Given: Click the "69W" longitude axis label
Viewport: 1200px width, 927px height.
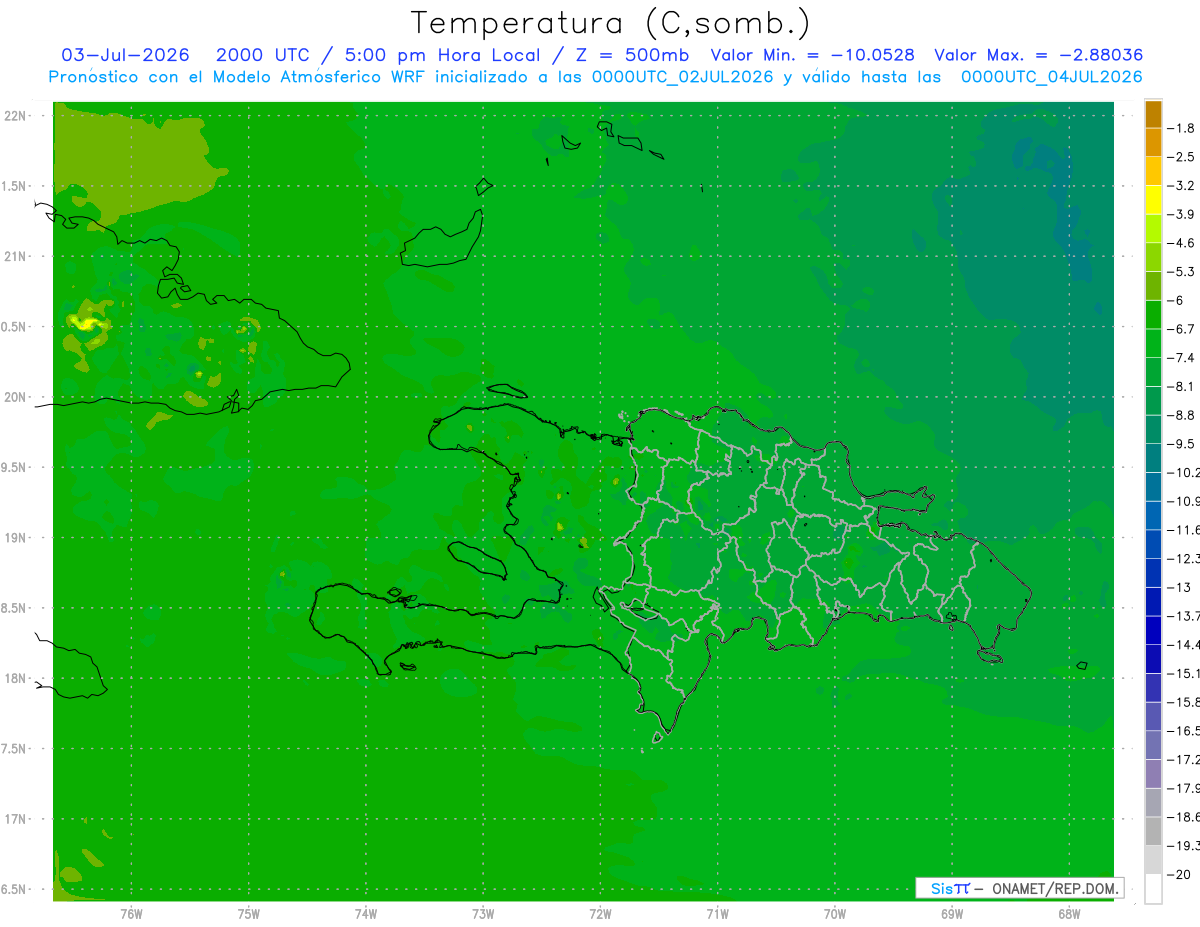Looking at the screenshot, I should point(952,913).
